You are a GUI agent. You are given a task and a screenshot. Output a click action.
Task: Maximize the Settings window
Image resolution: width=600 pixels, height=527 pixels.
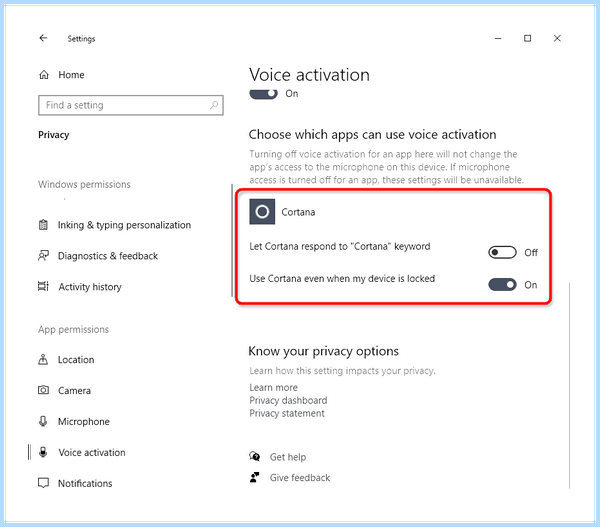[x=527, y=38]
